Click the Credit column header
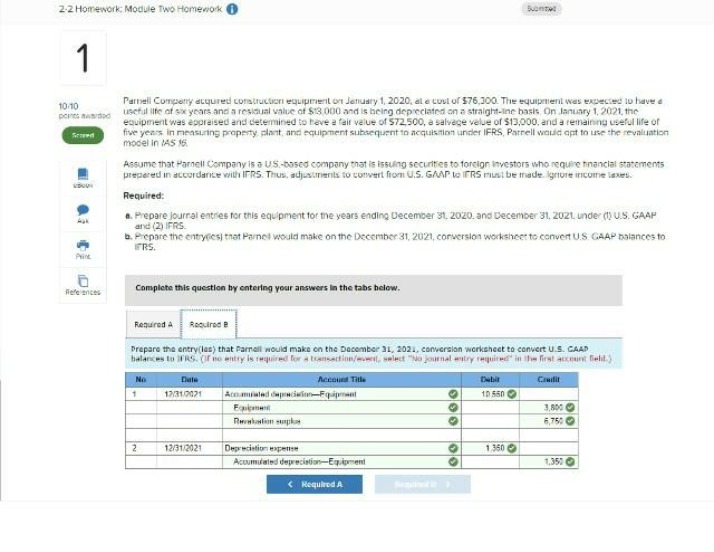The image size is (714, 552). (x=548, y=379)
